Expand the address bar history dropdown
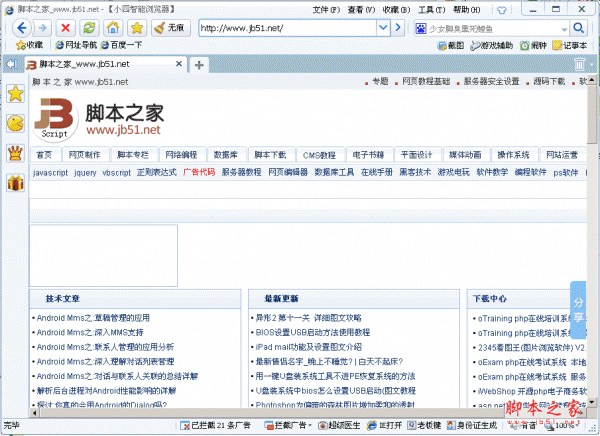This screenshot has height=436, width=600. point(383,28)
